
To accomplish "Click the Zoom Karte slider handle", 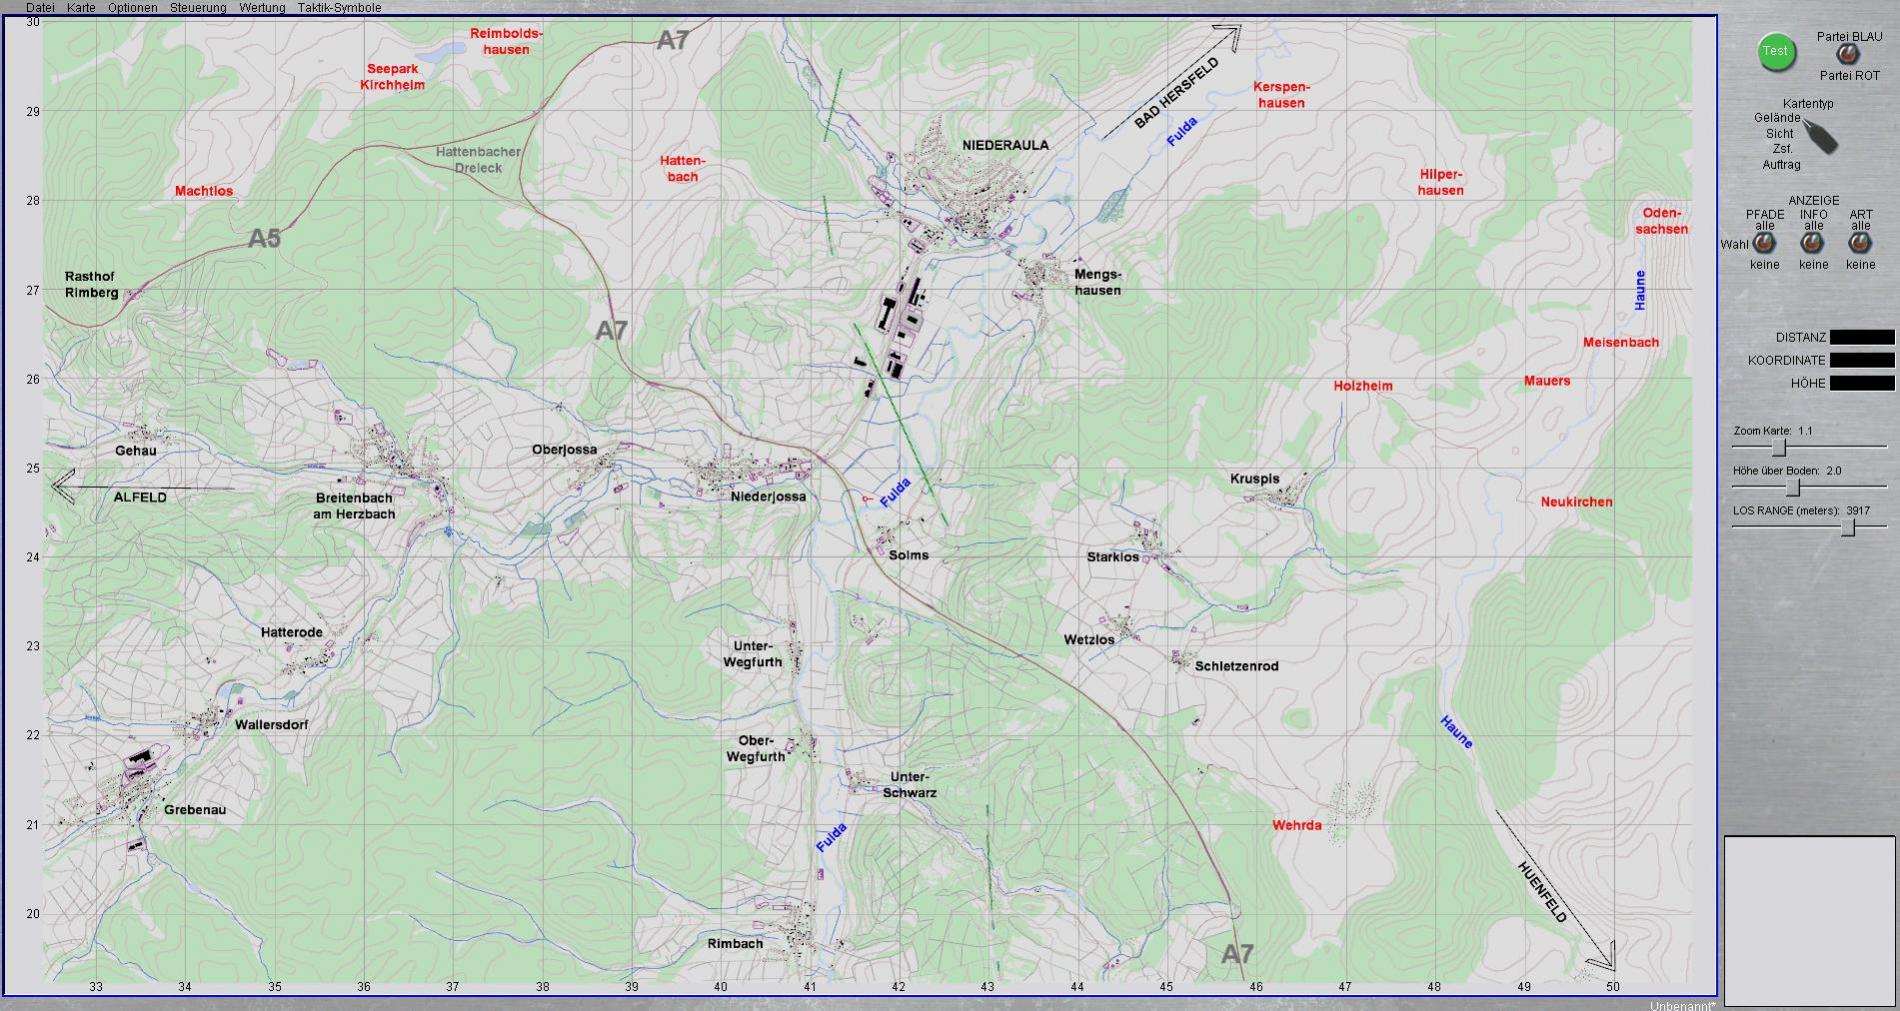I will (x=1779, y=447).
